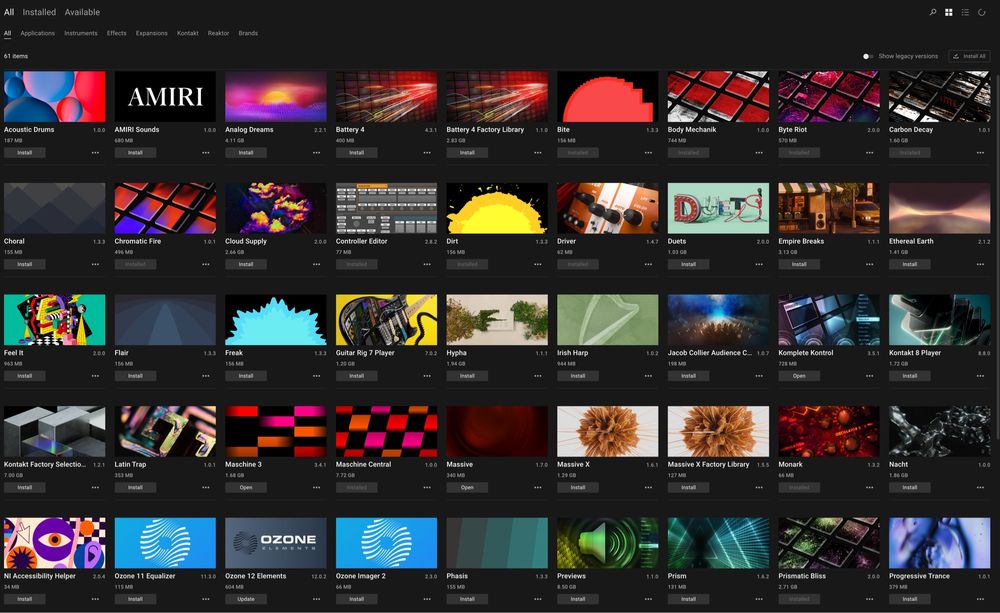Switch to the Installed top tab
The height and width of the screenshot is (613, 1000).
pos(39,12)
